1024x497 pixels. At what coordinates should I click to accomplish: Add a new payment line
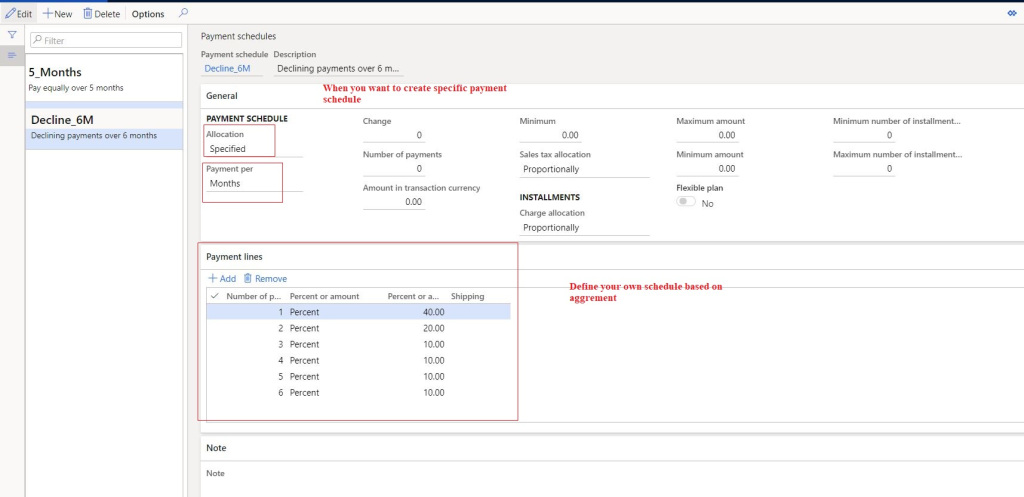click(222, 279)
